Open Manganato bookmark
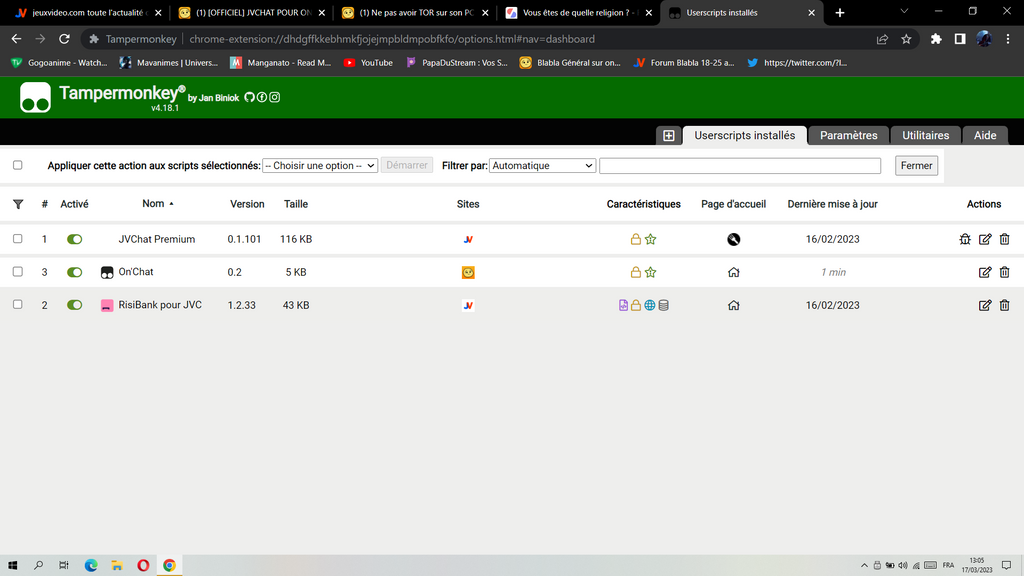The image size is (1024, 576). [281, 63]
